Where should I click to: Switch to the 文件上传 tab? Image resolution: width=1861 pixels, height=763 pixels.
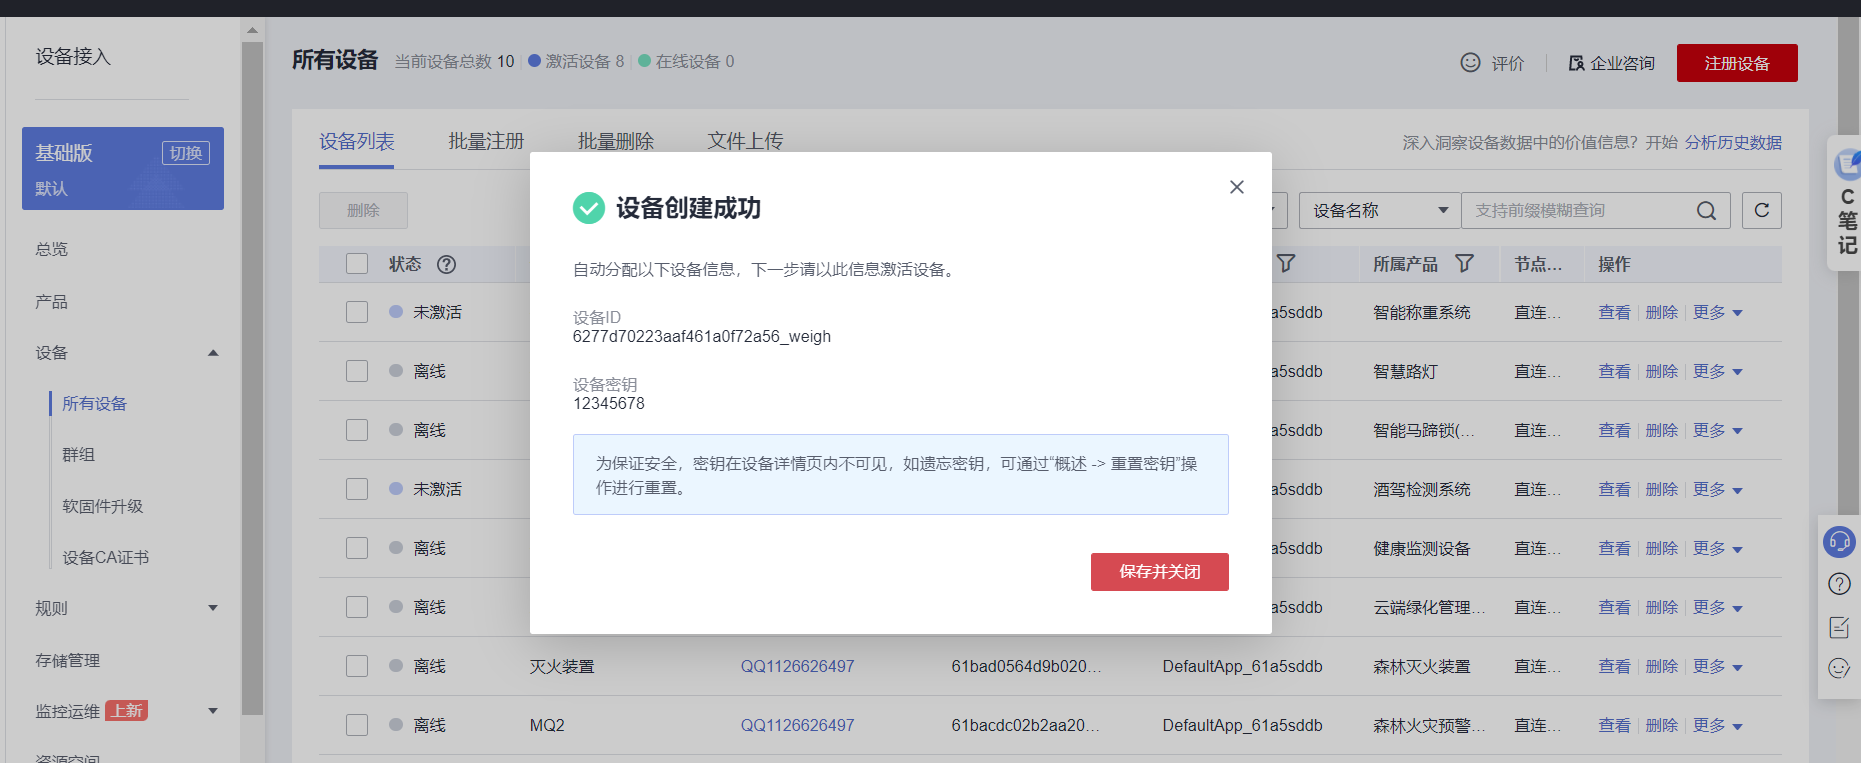click(745, 142)
